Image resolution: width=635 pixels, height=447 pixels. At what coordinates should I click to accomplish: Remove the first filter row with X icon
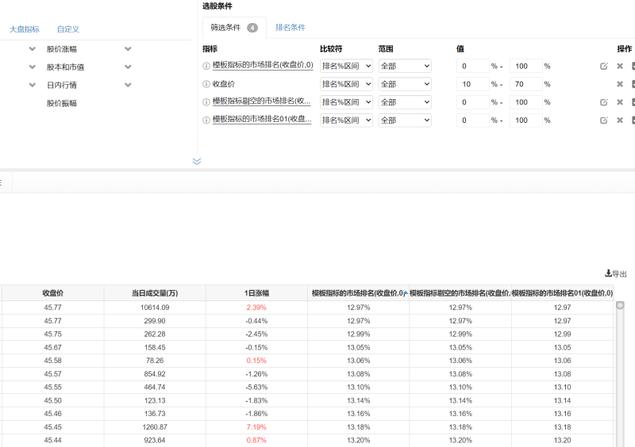(x=619, y=67)
